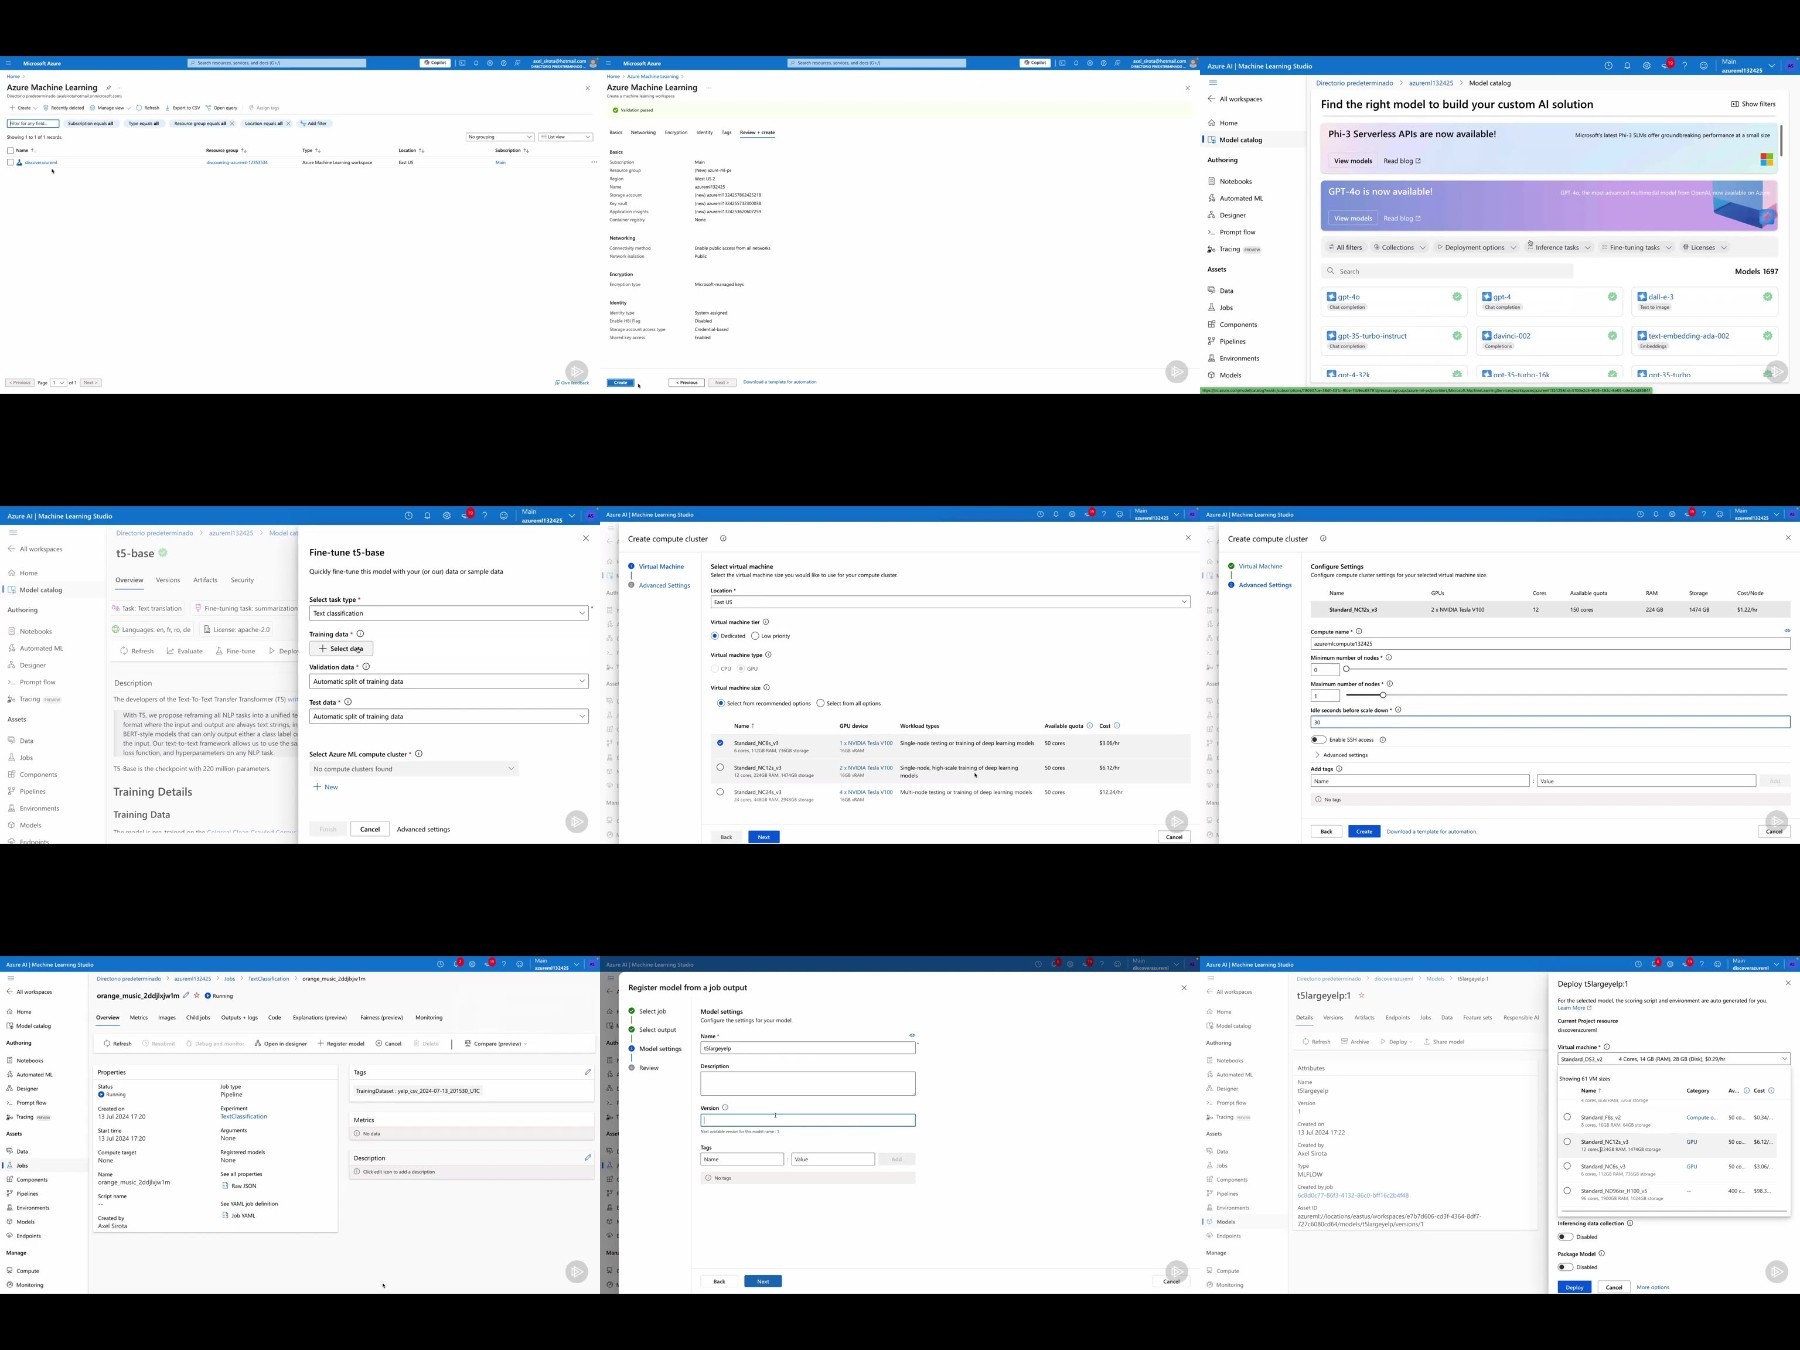Open Validation data dropdown
Screen dimensions: 1800x1350
coord(449,681)
